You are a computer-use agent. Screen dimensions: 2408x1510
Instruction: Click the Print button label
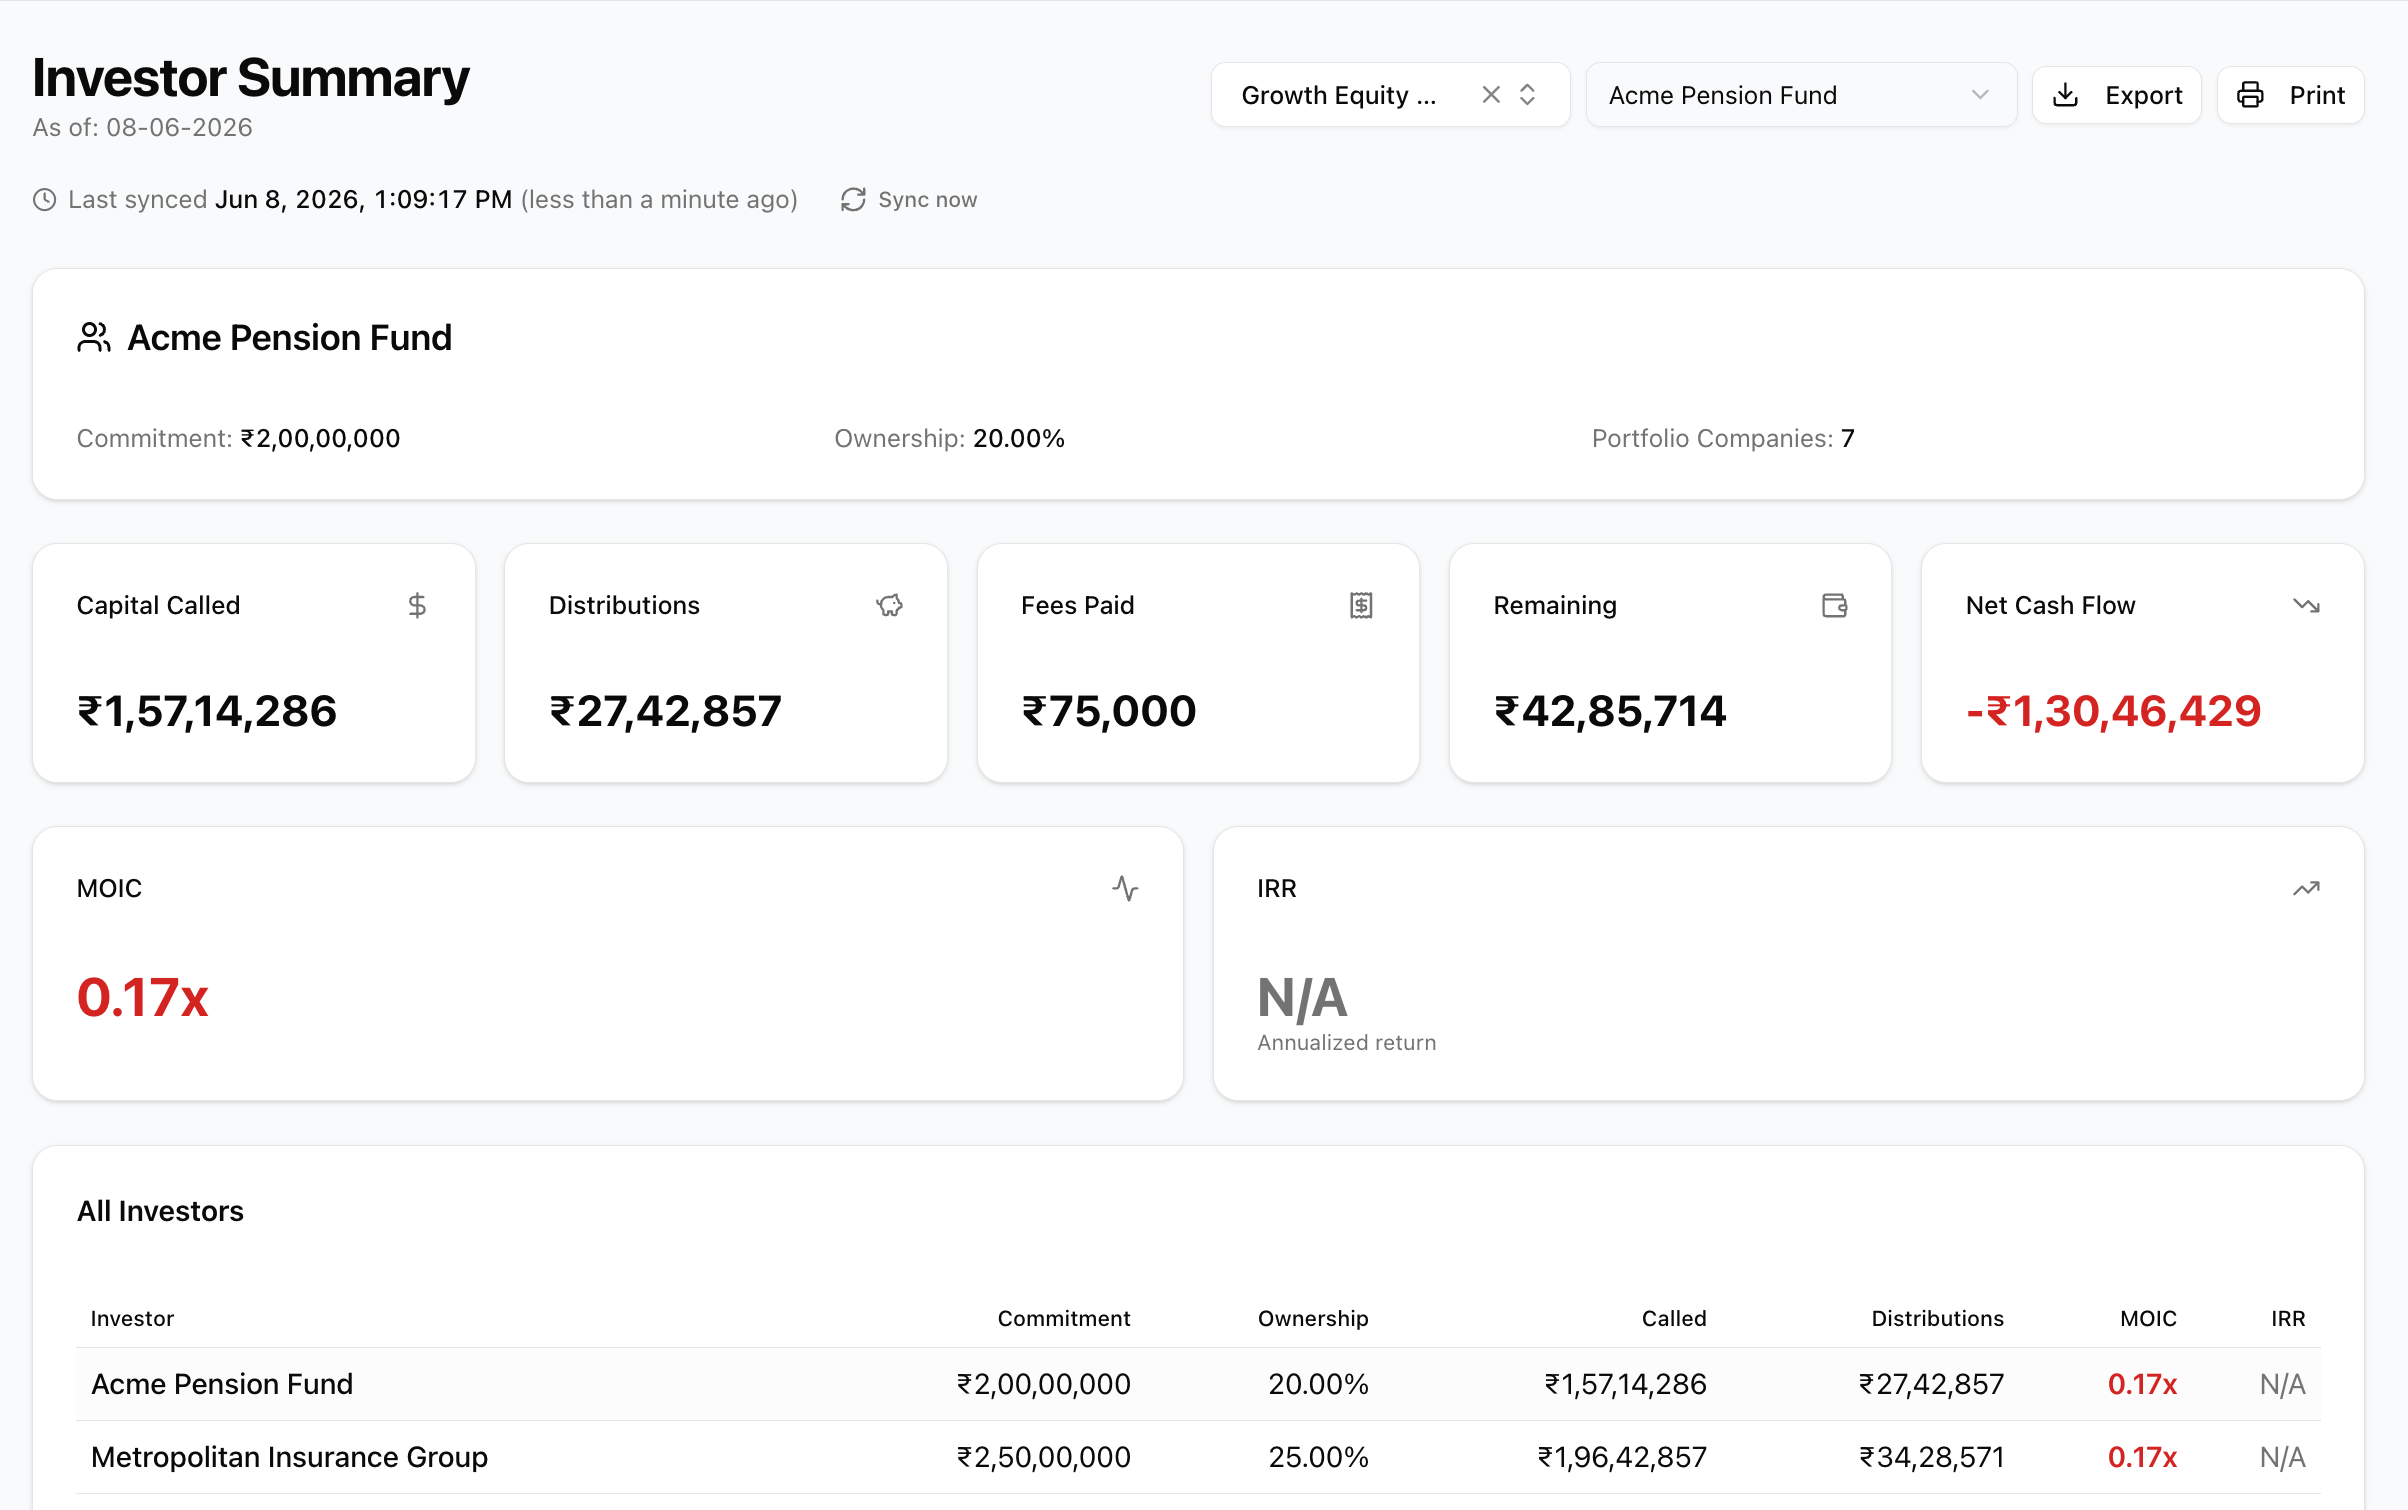pyautogui.click(x=2317, y=95)
